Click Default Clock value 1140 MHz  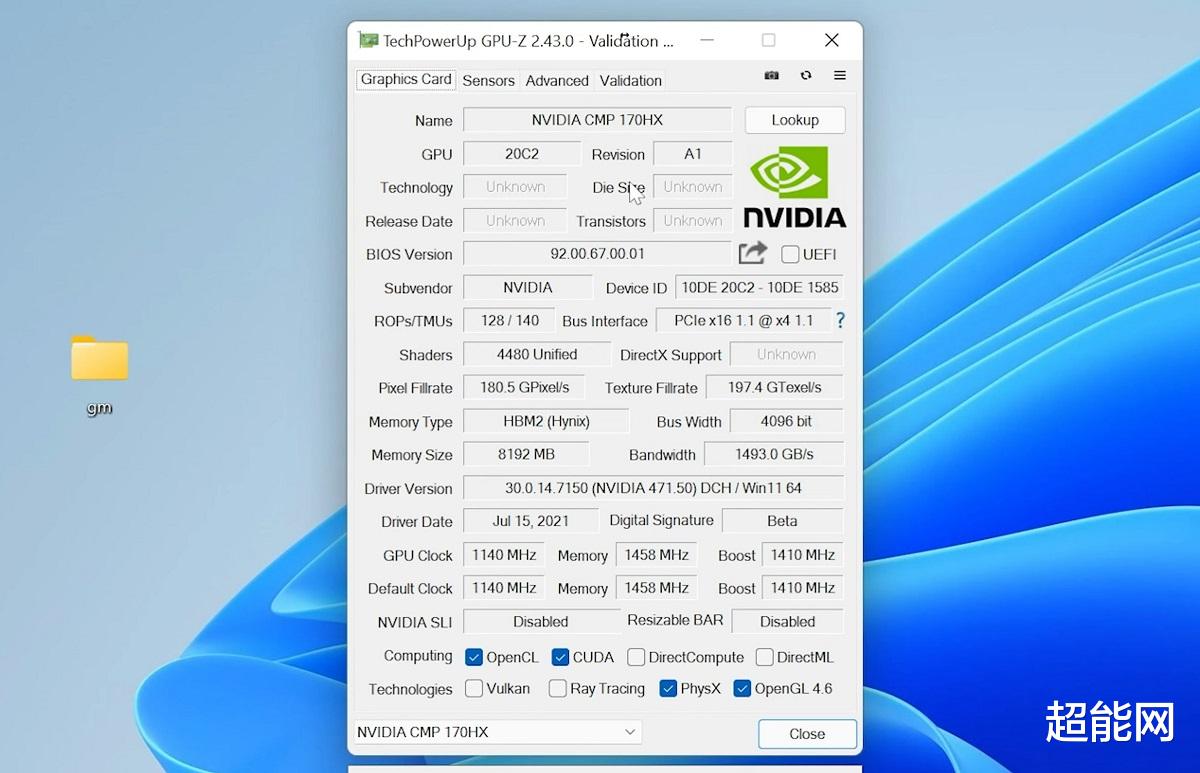504,589
